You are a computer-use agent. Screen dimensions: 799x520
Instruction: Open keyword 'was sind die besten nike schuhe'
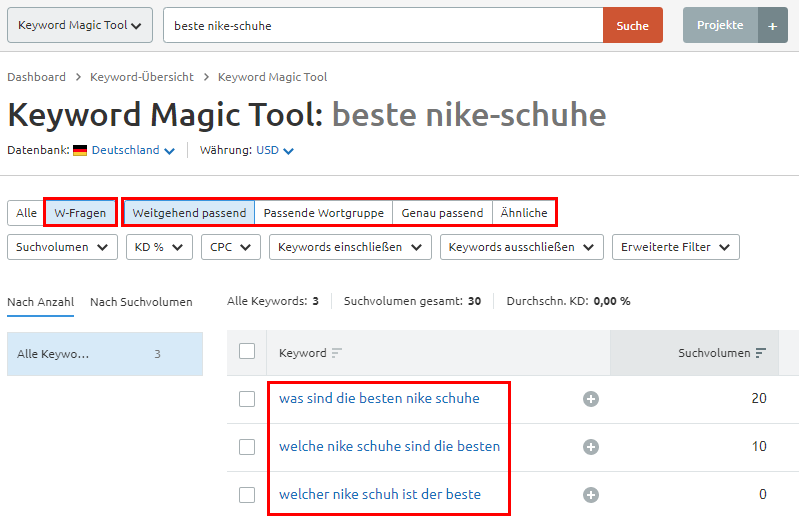(379, 398)
